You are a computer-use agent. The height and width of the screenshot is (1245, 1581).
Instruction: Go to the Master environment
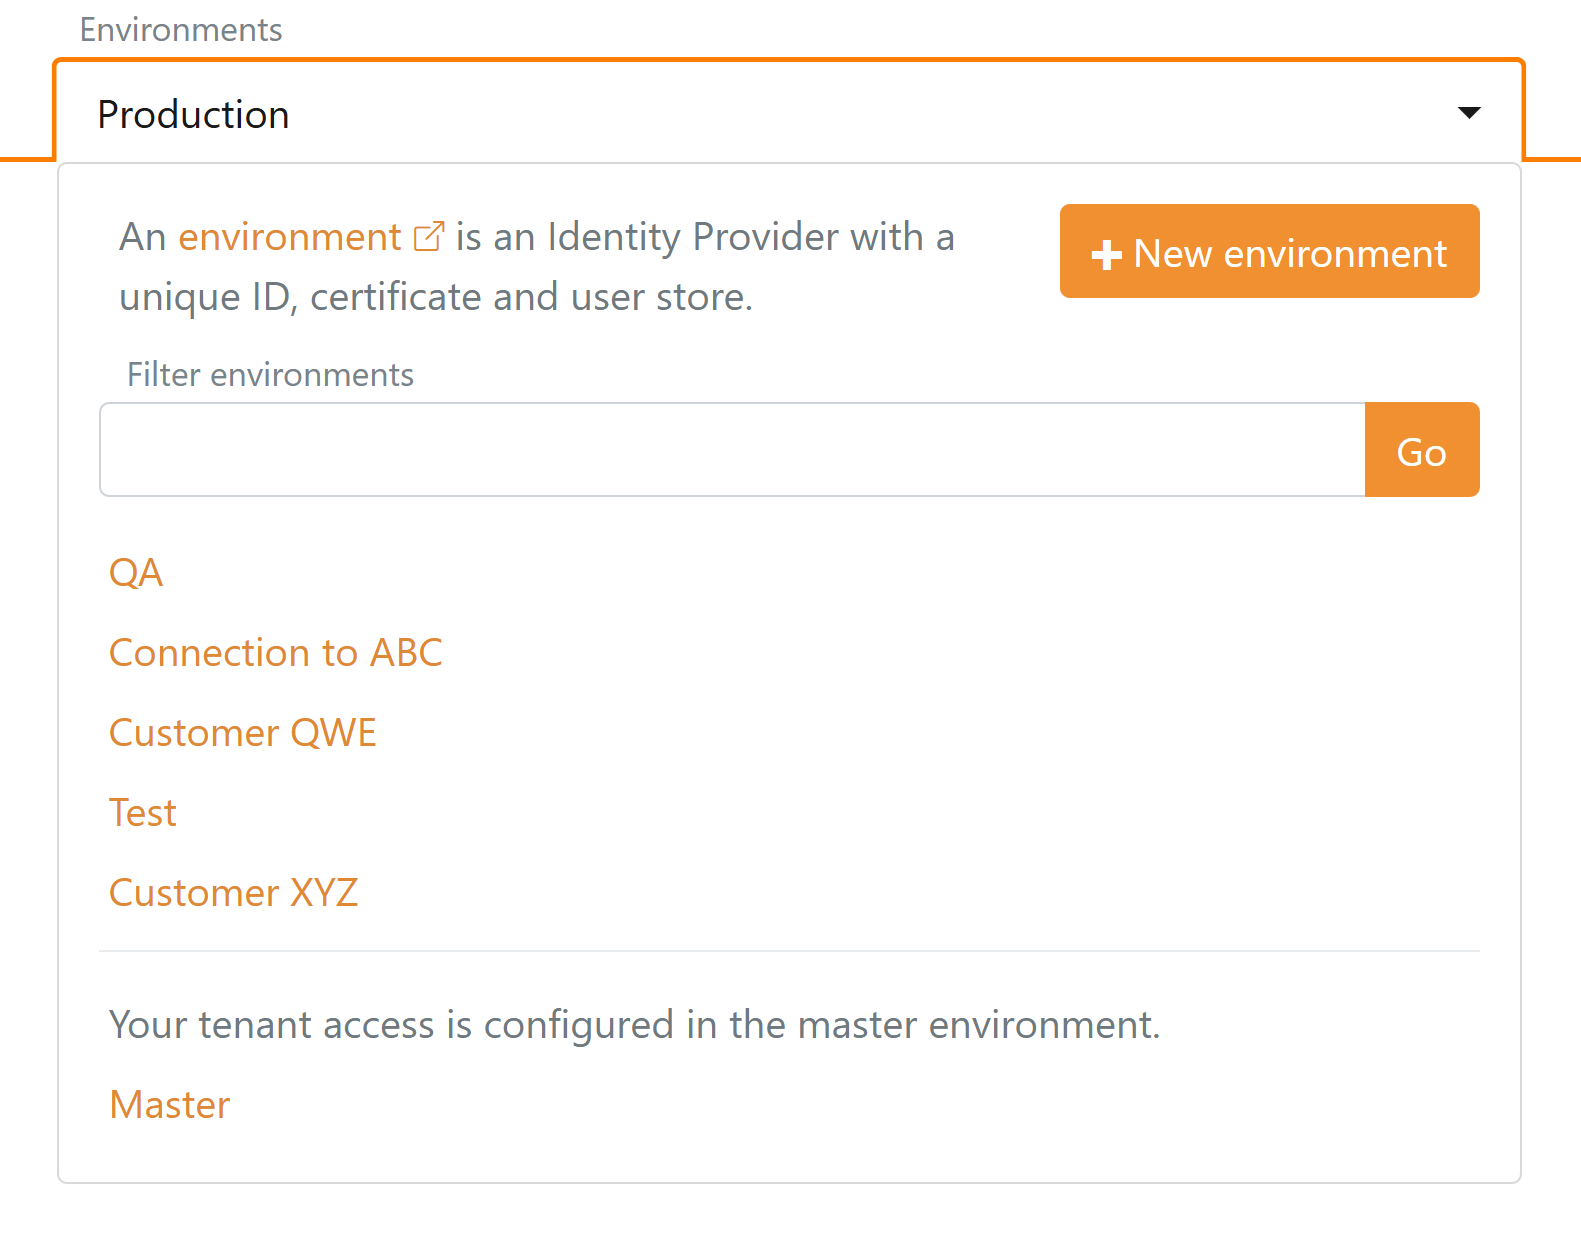tap(170, 1105)
